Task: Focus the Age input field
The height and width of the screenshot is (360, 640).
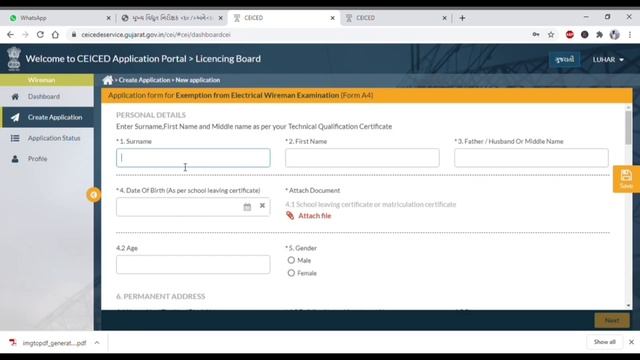Action: (193, 264)
